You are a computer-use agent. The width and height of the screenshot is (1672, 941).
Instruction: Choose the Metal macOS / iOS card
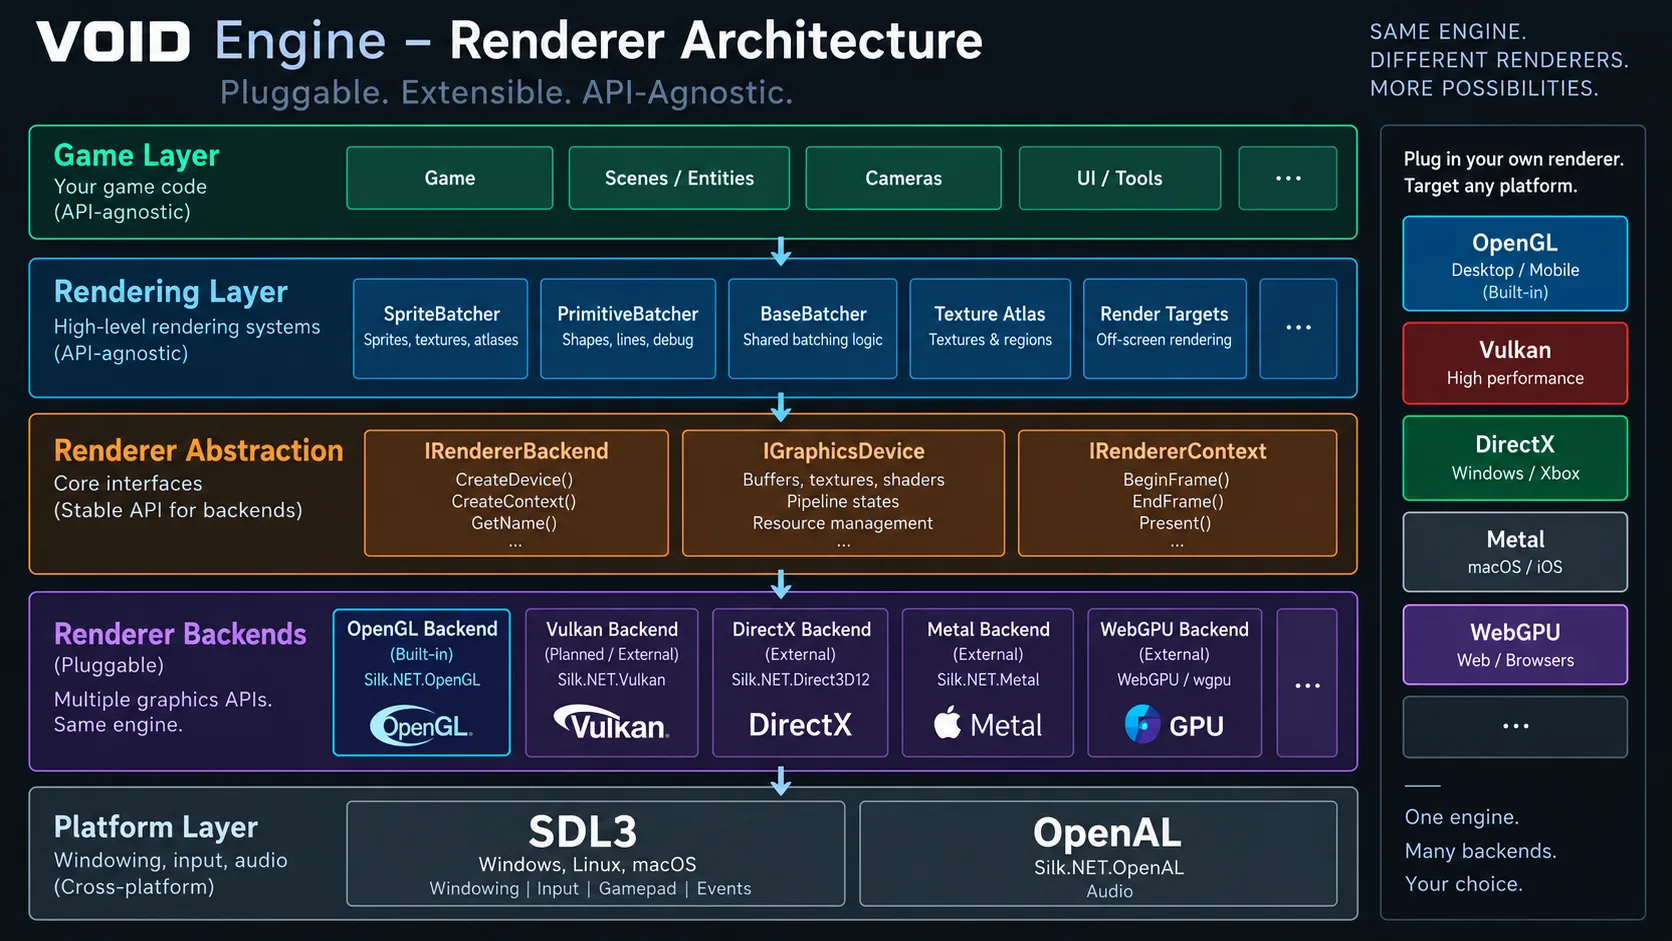(1515, 552)
